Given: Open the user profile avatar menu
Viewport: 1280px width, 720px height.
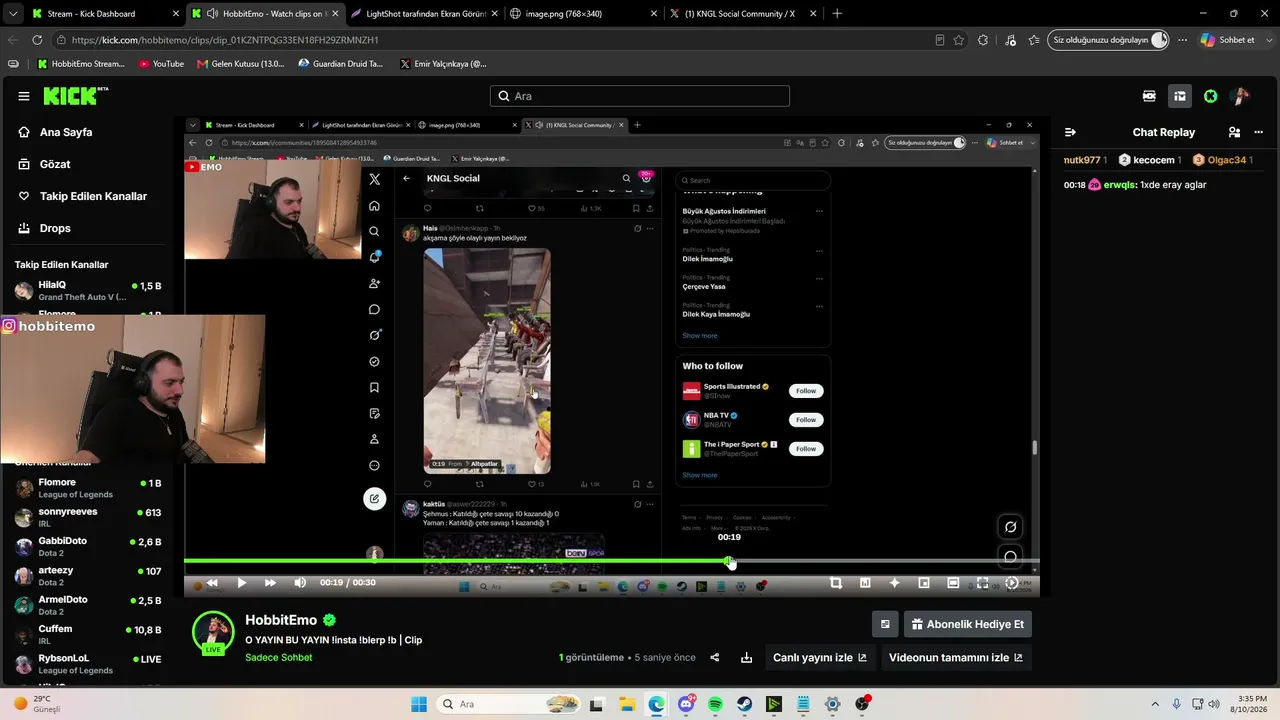Looking at the screenshot, I should (1241, 96).
